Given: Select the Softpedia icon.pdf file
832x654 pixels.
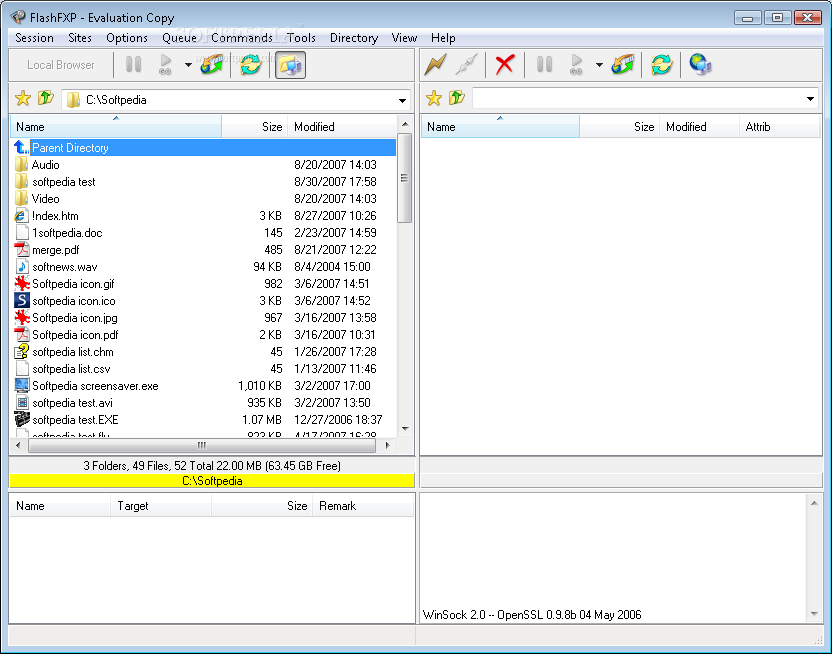Looking at the screenshot, I should click(x=204, y=335).
